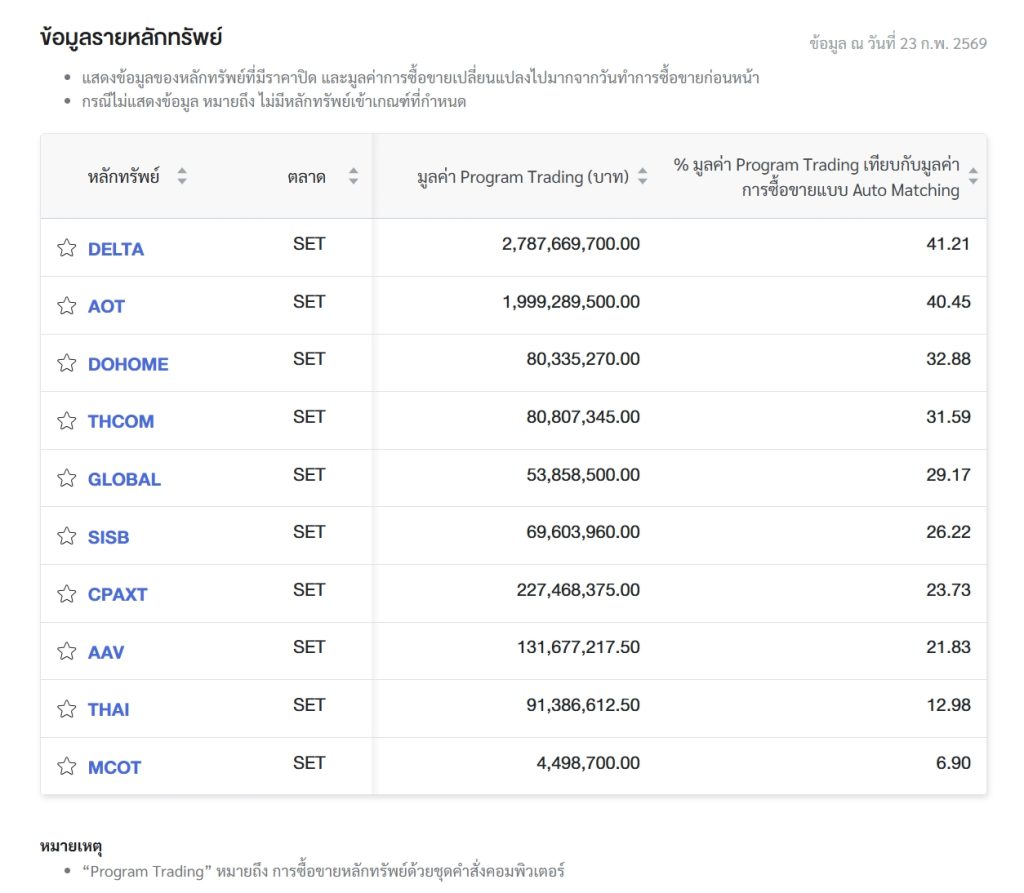Mark SISB with the star icon
This screenshot has height=893, width=1024.
66,537
